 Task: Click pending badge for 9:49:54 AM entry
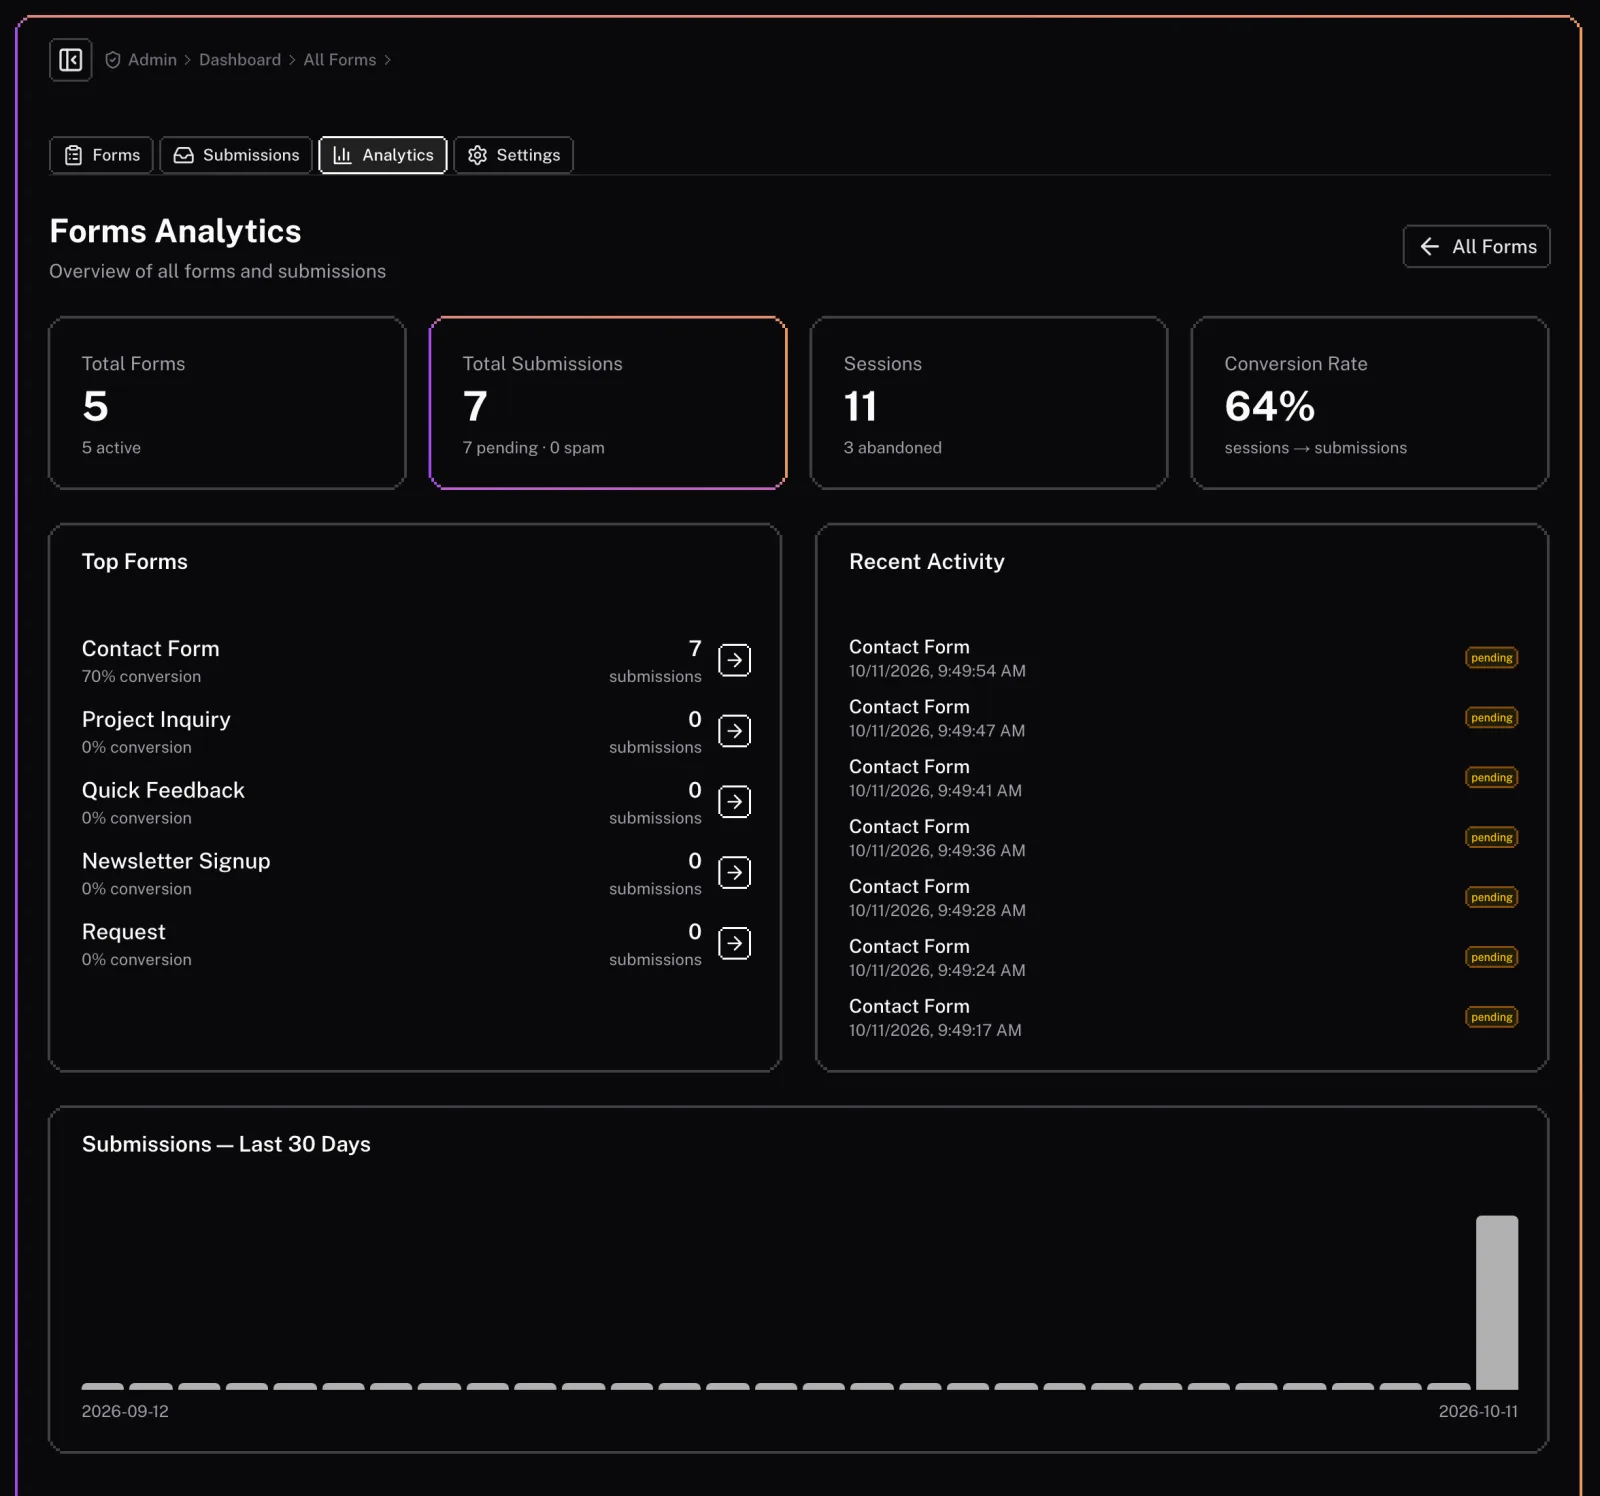1491,658
